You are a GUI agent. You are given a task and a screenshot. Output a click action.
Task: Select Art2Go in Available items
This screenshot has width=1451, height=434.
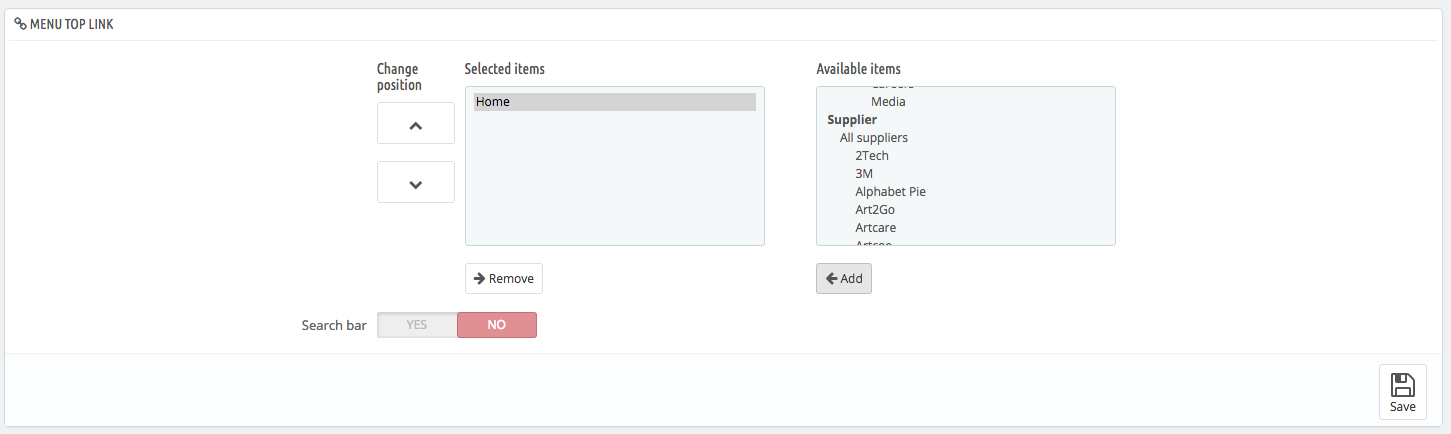[x=875, y=210]
